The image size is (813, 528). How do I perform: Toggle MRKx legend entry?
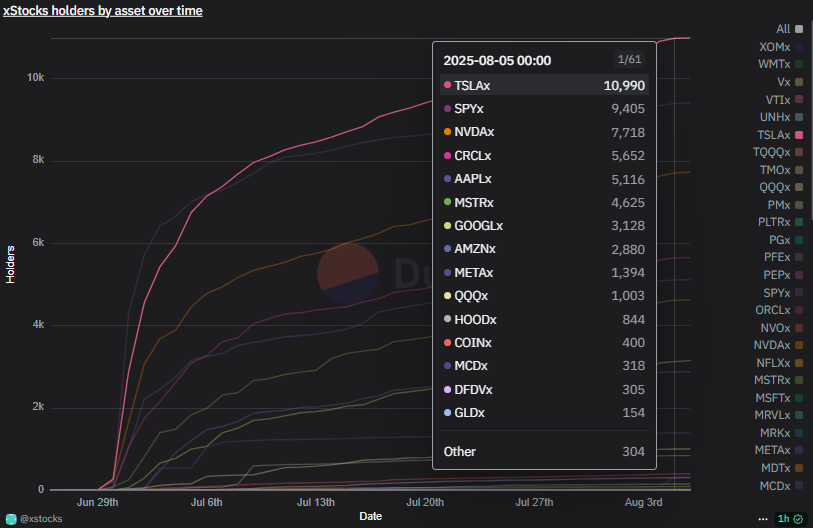[781, 433]
